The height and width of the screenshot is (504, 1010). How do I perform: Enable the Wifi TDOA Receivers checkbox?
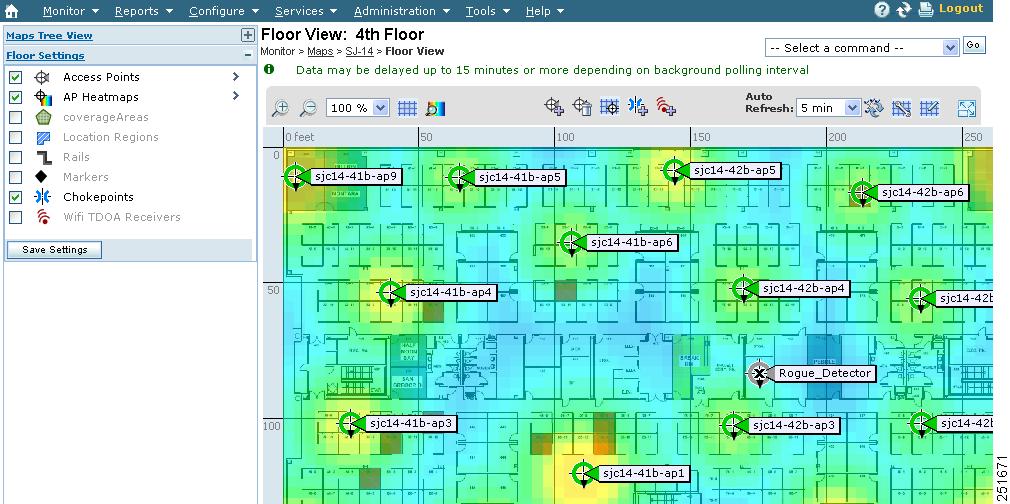[16, 217]
